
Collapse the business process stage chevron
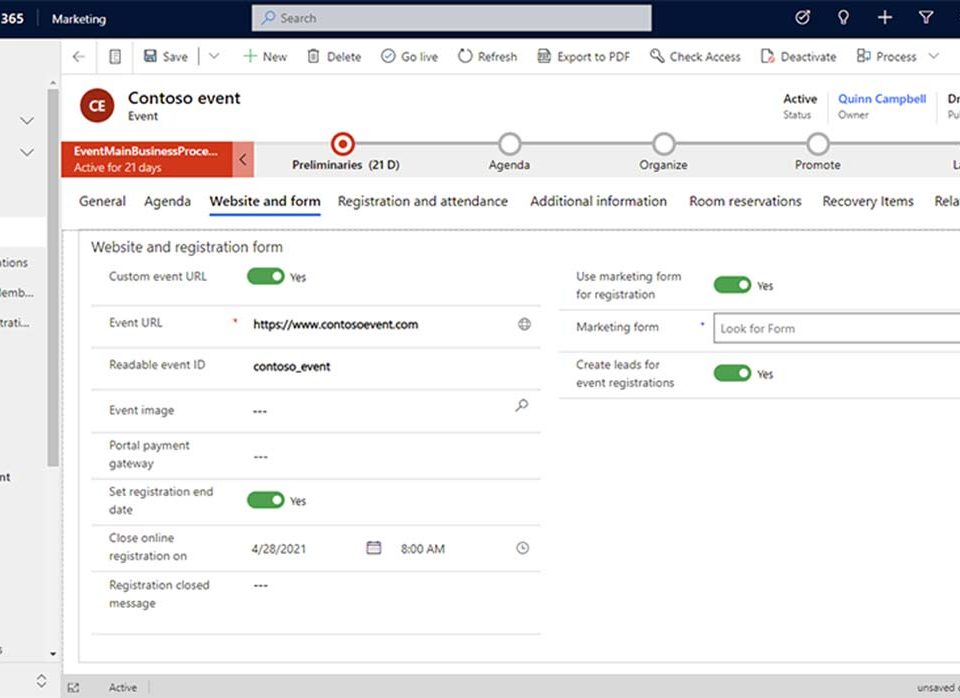(242, 159)
